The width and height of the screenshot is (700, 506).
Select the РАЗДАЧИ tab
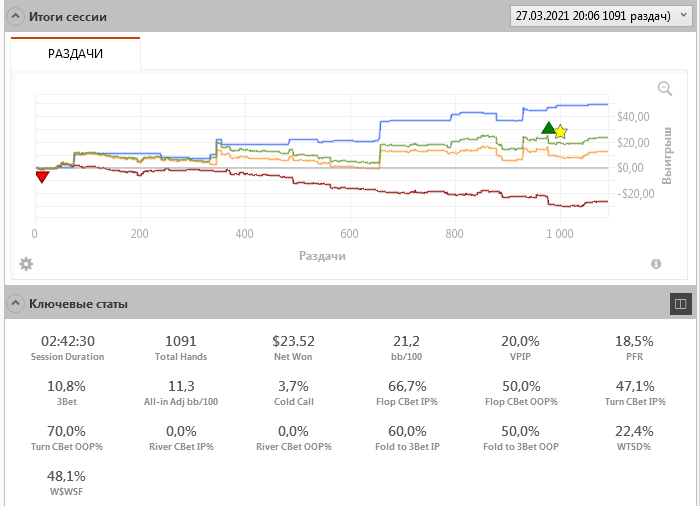pyautogui.click(x=76, y=54)
